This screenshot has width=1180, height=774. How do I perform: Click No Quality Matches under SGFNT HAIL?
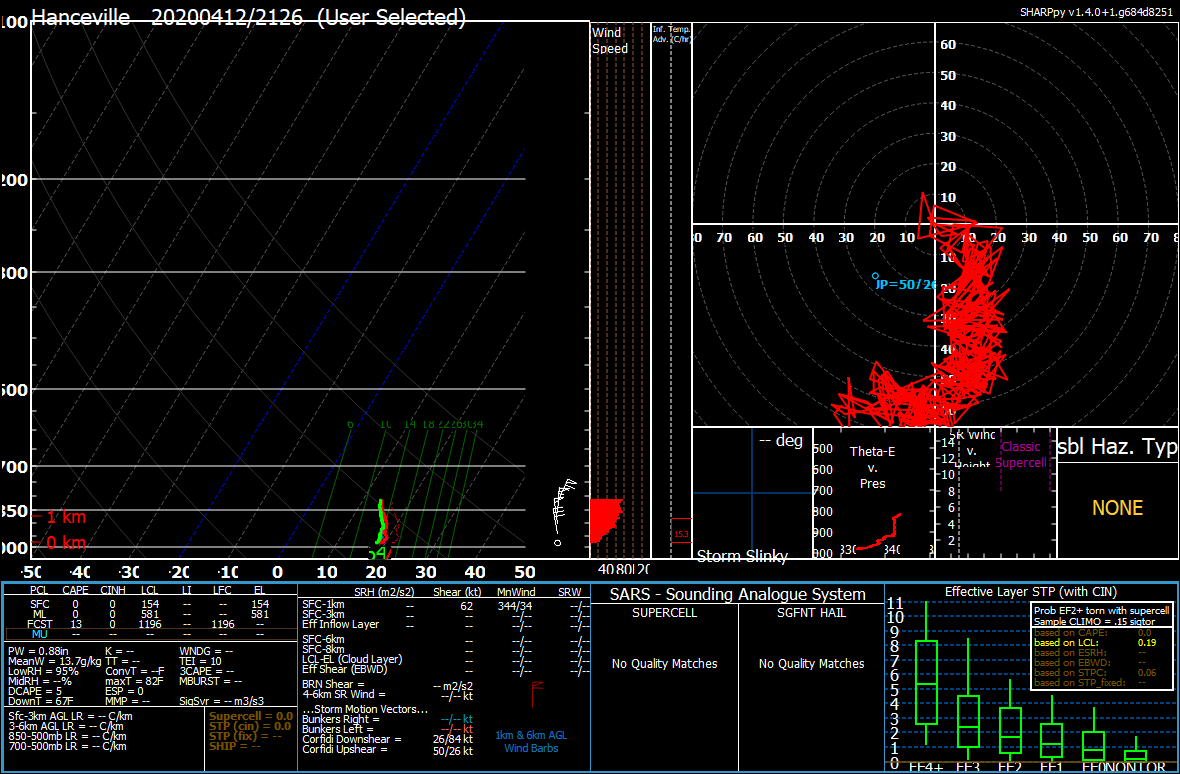(x=811, y=663)
